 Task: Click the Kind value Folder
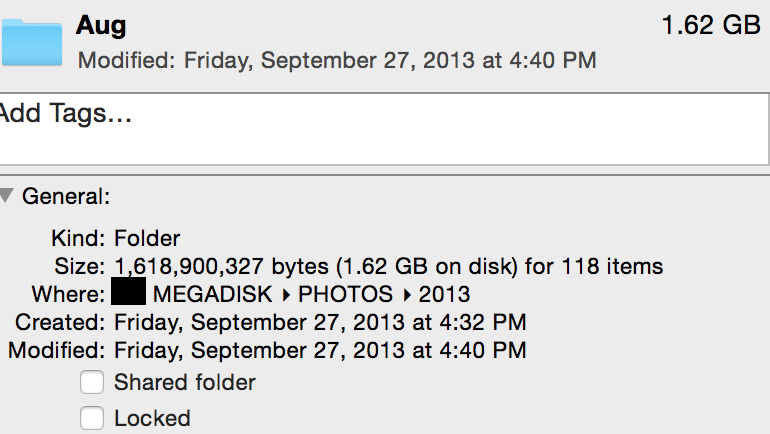(147, 239)
